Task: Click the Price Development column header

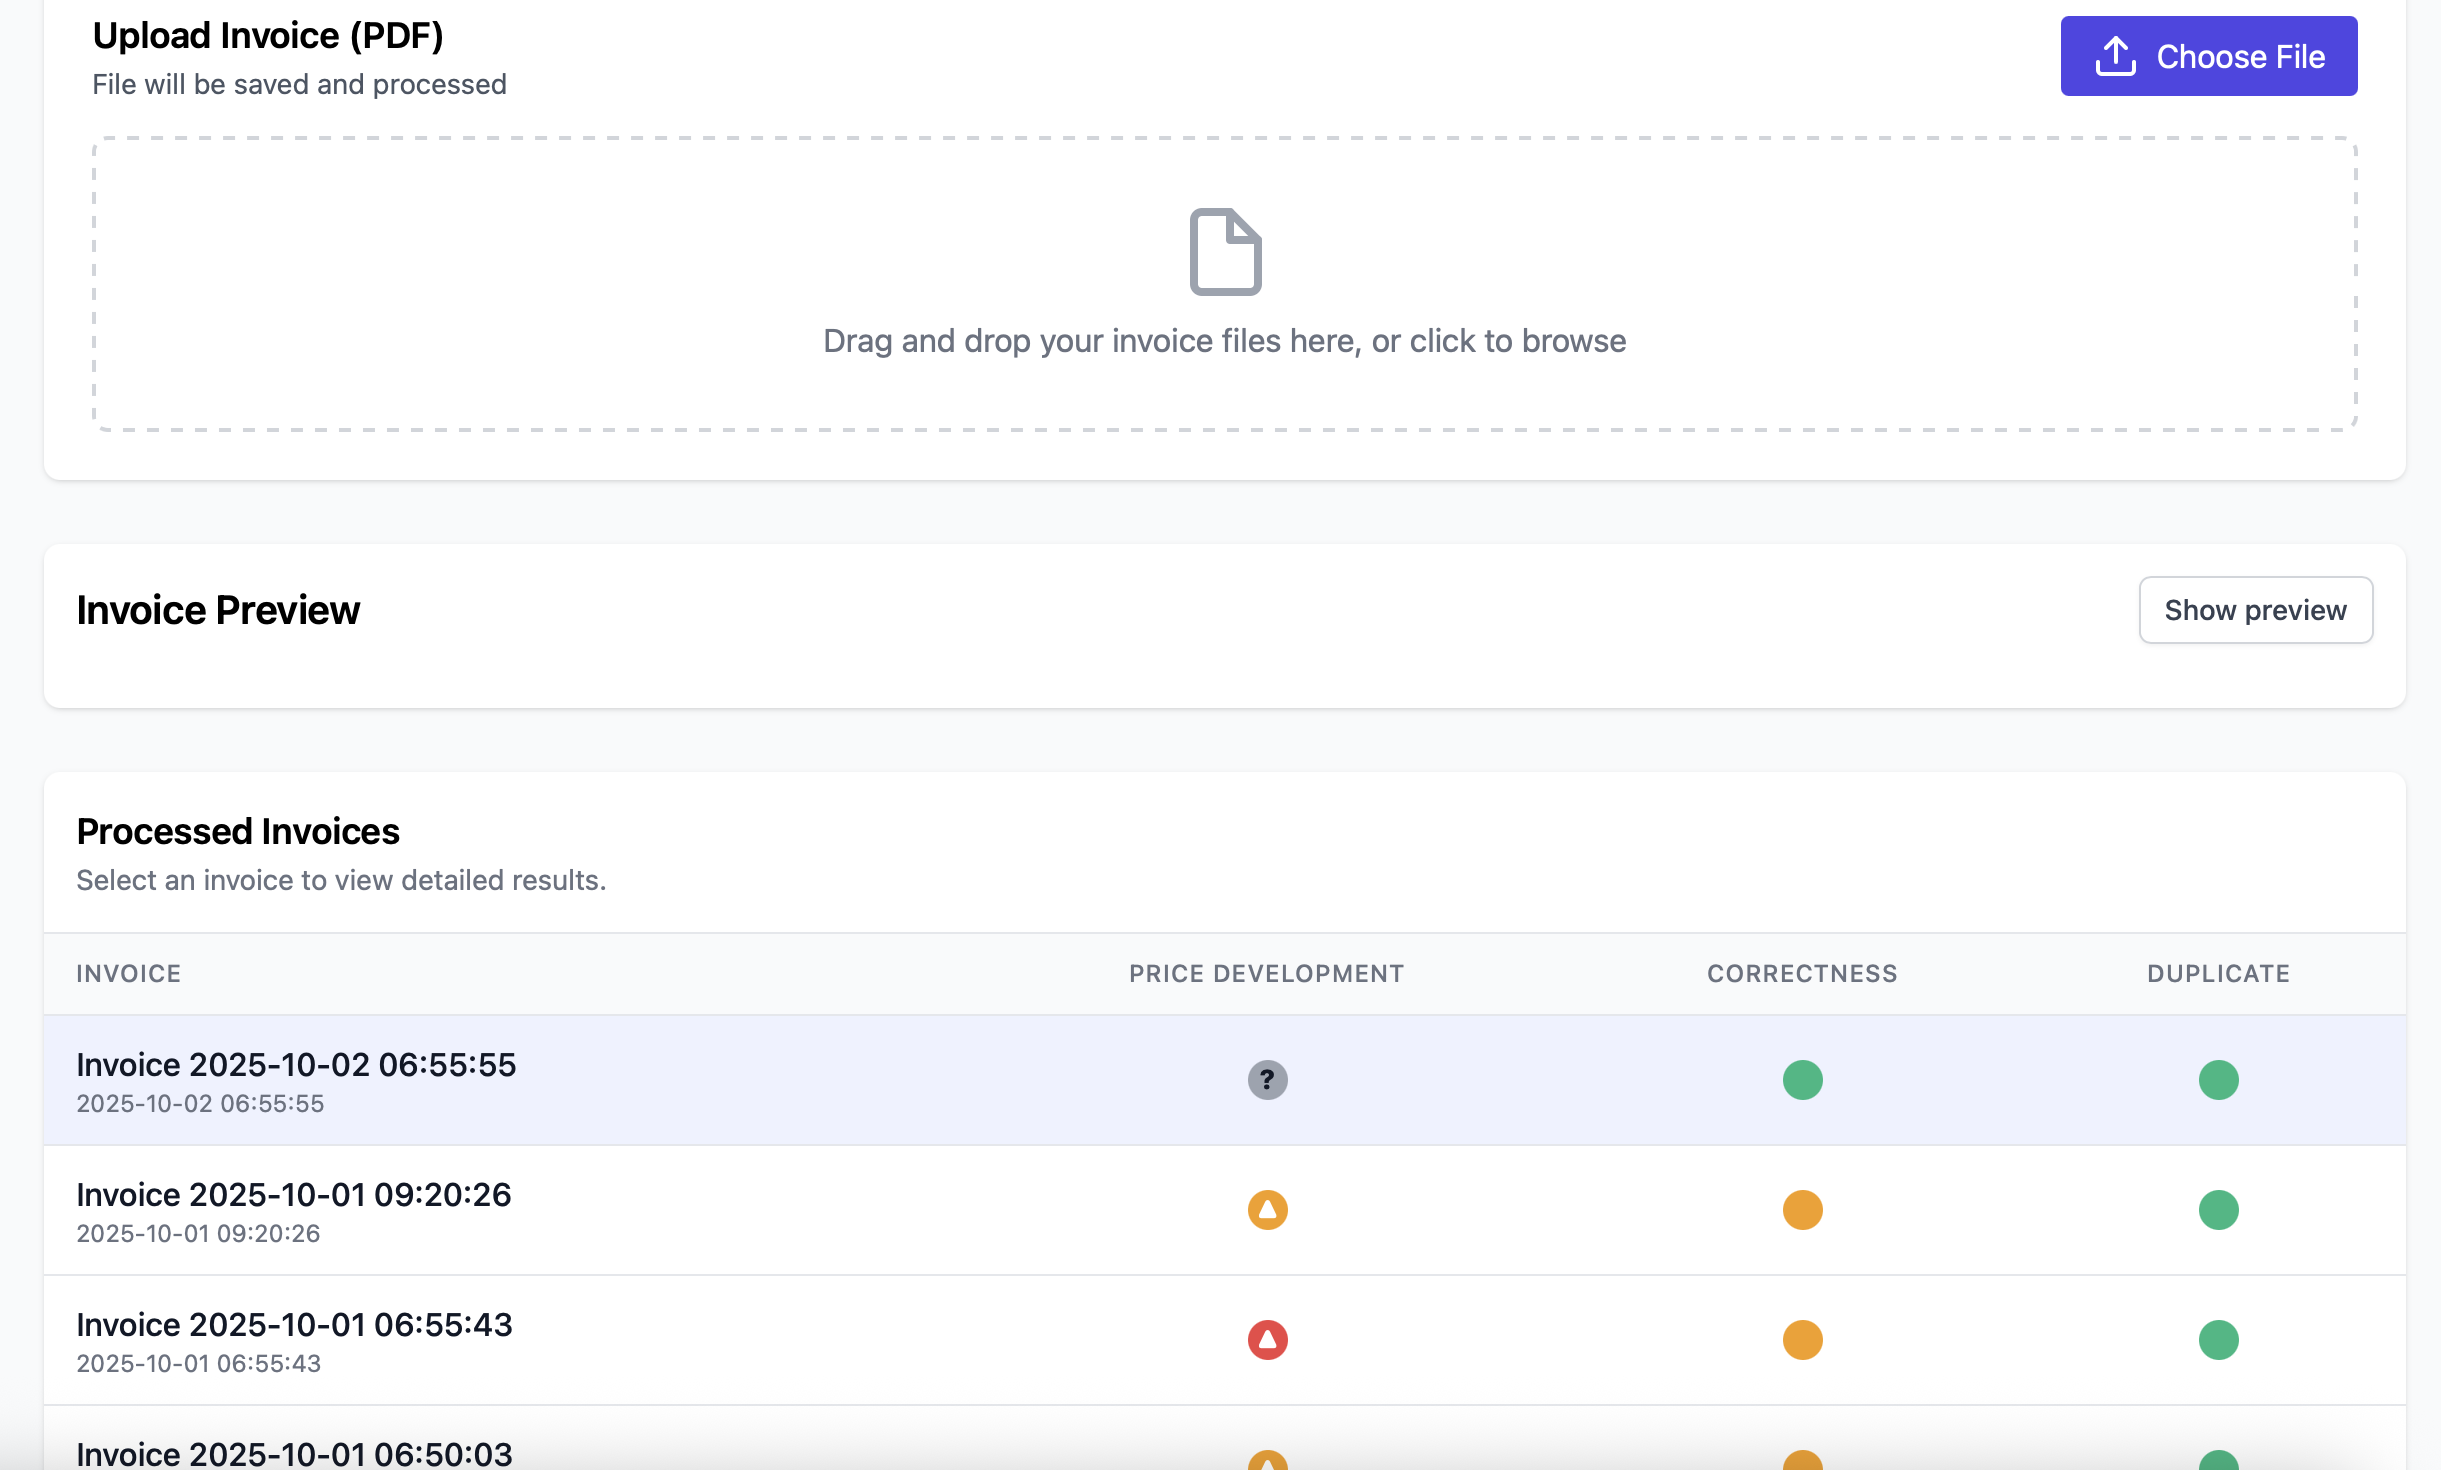Action: [1266, 974]
